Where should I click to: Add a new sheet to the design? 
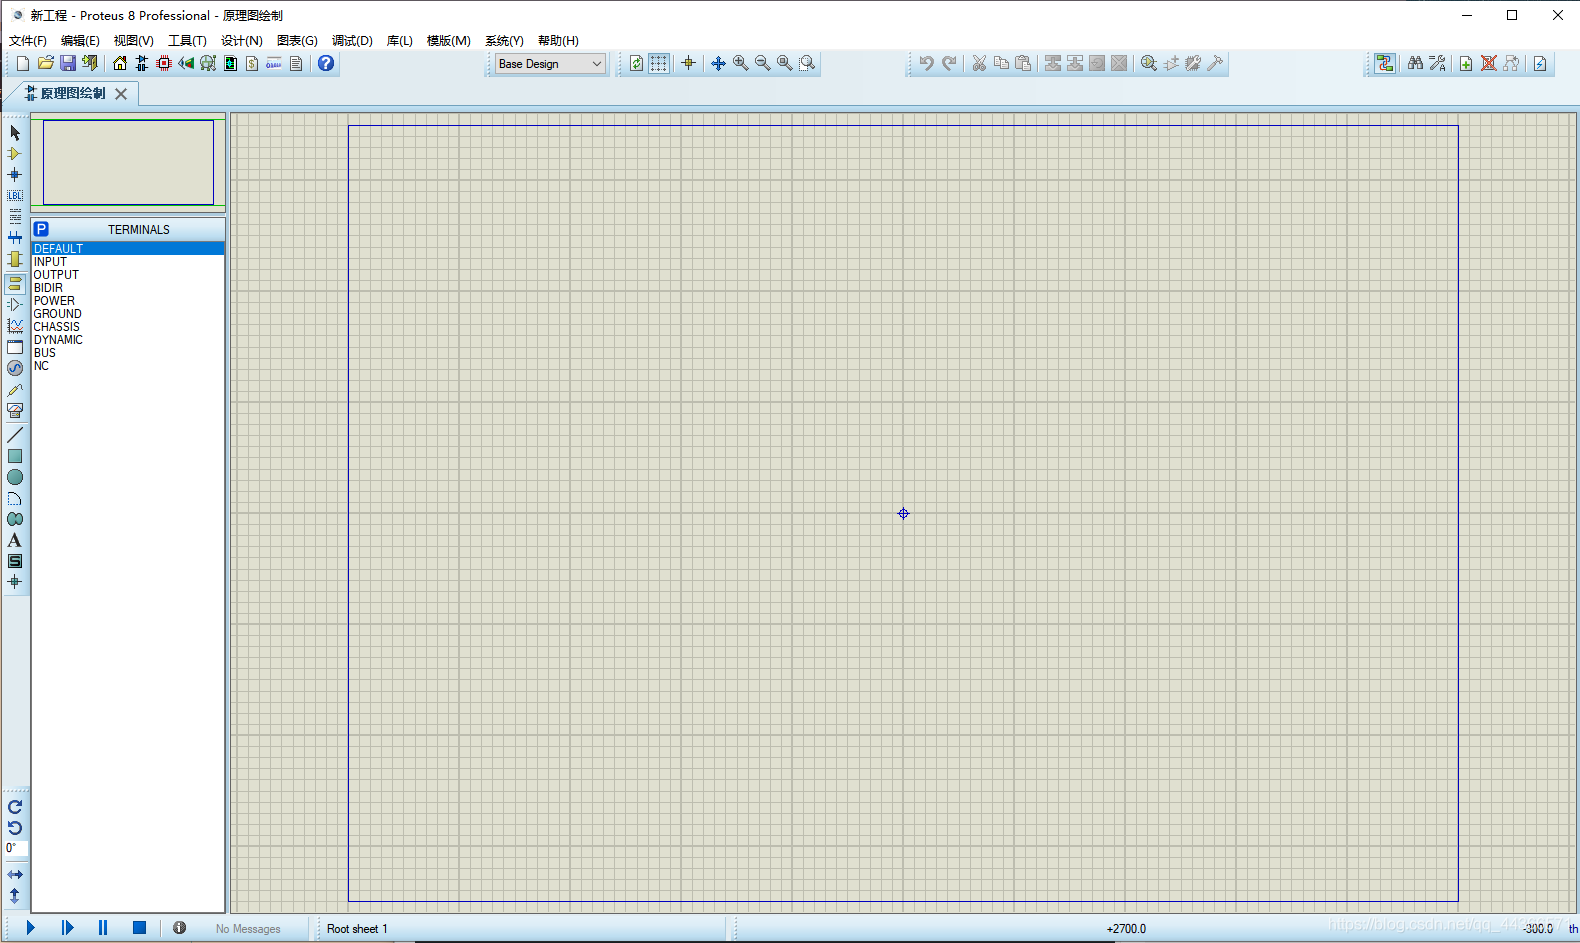(1466, 63)
